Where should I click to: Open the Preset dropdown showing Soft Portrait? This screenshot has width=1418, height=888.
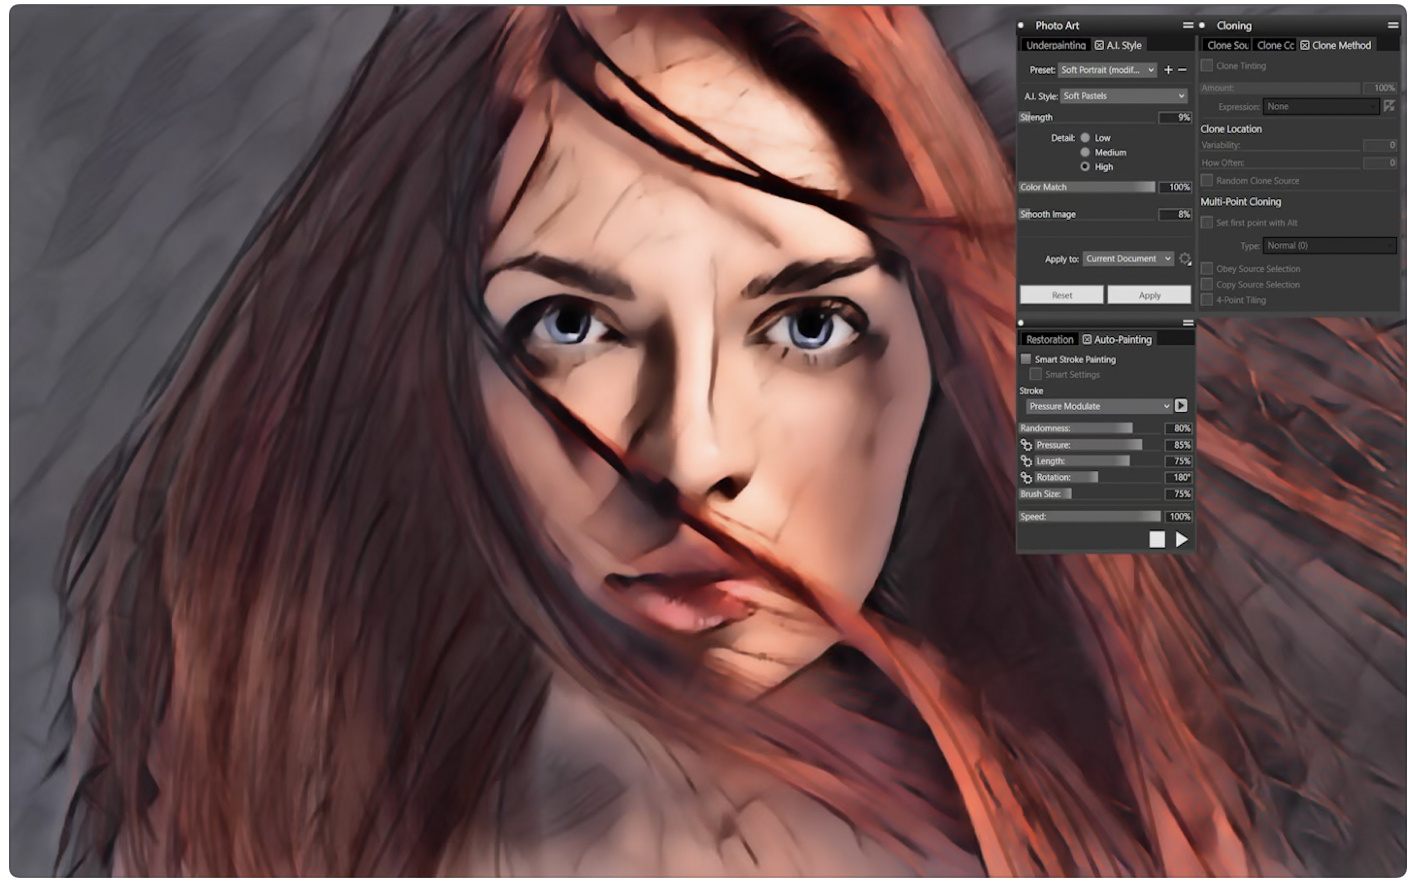pyautogui.click(x=1107, y=70)
